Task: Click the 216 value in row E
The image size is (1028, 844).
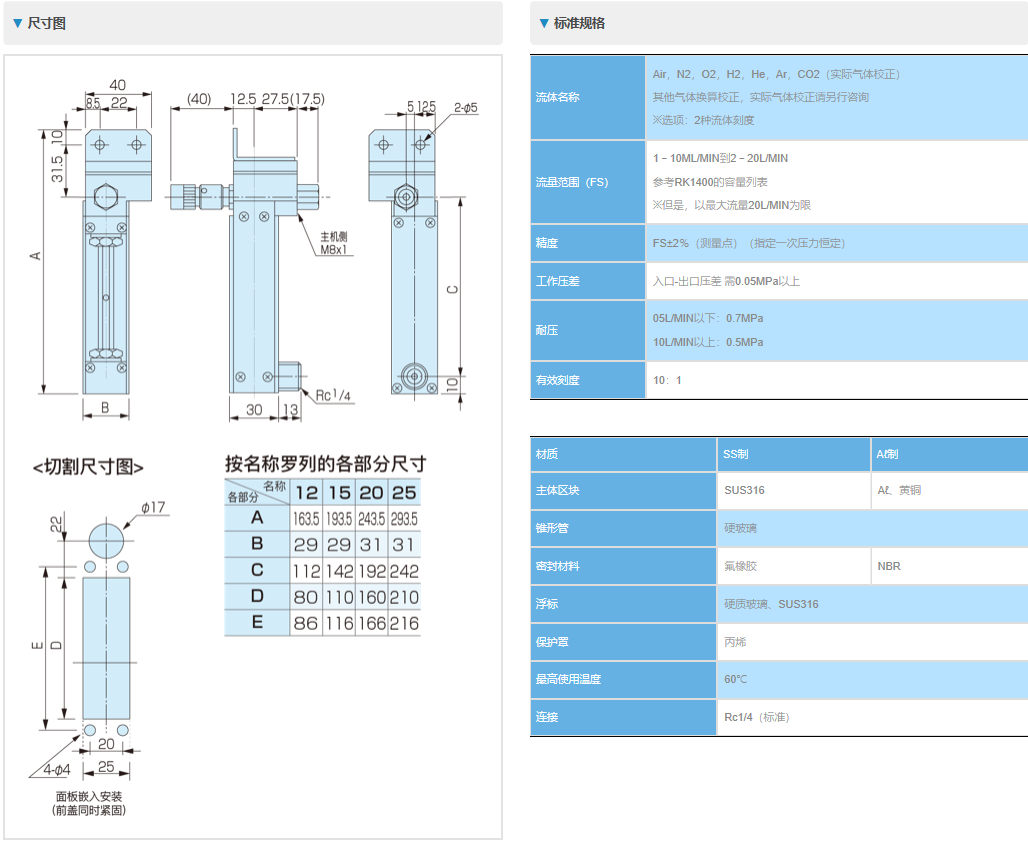Action: [404, 624]
